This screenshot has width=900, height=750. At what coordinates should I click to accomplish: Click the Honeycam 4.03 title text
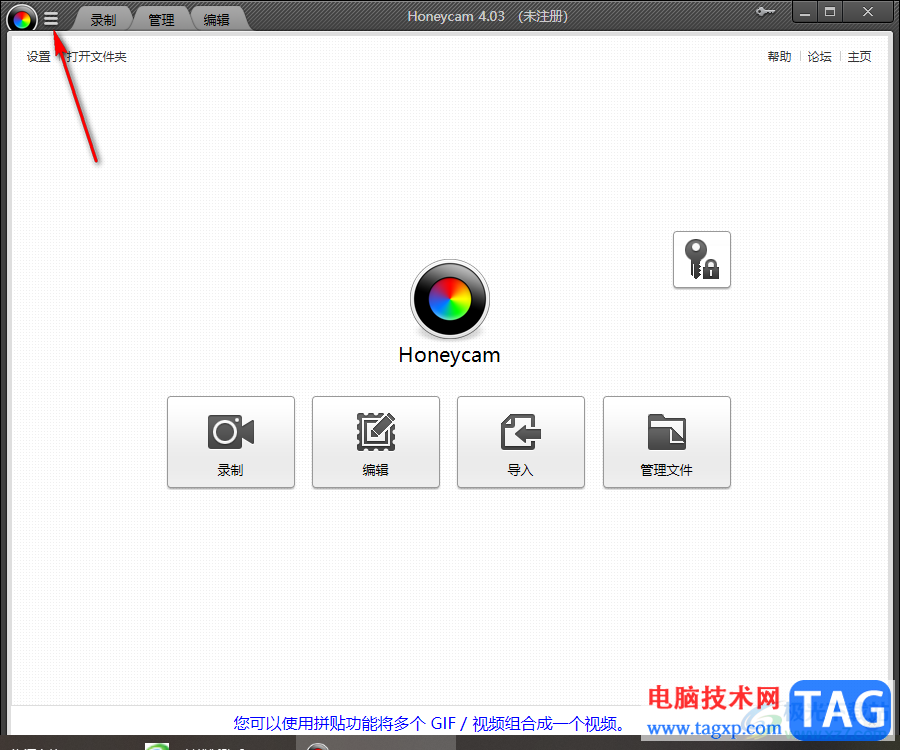coord(487,16)
